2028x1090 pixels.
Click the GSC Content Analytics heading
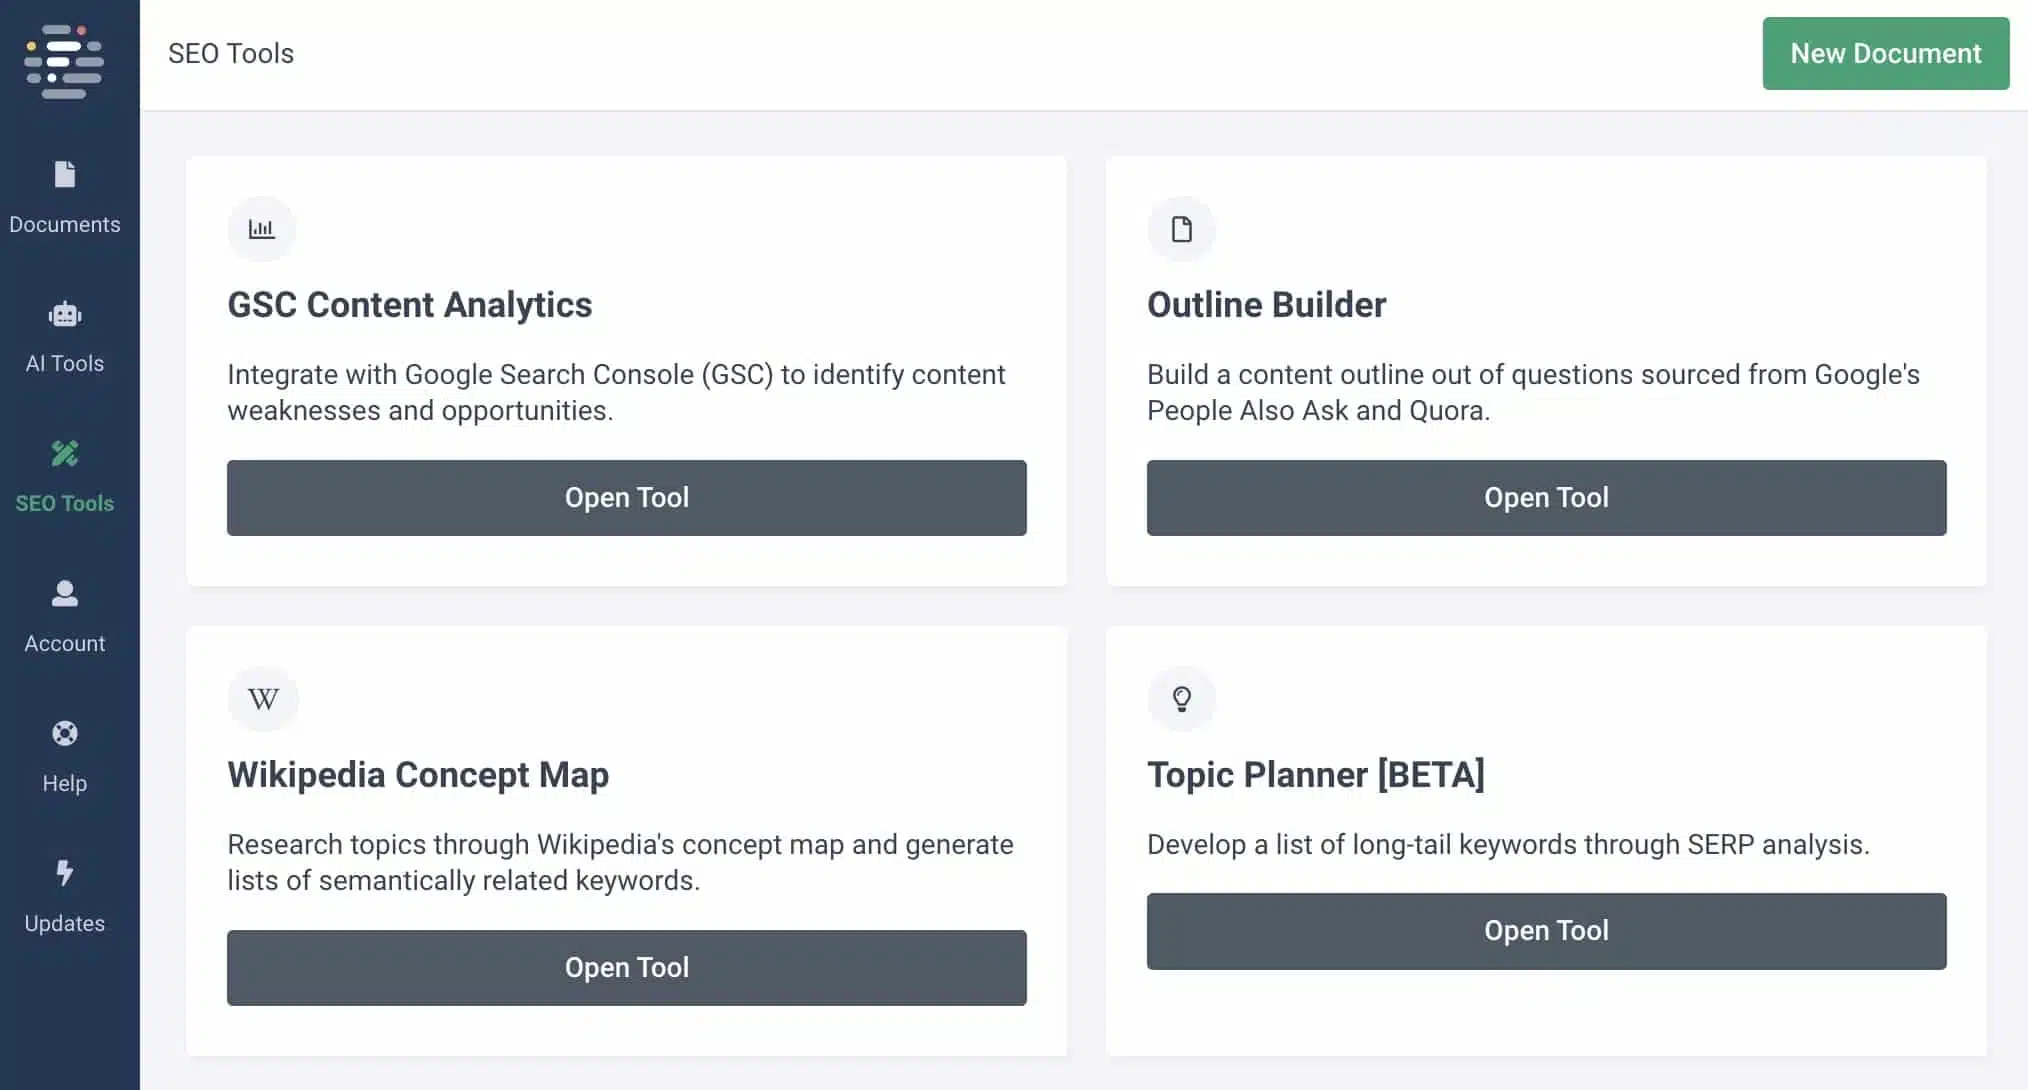(410, 305)
